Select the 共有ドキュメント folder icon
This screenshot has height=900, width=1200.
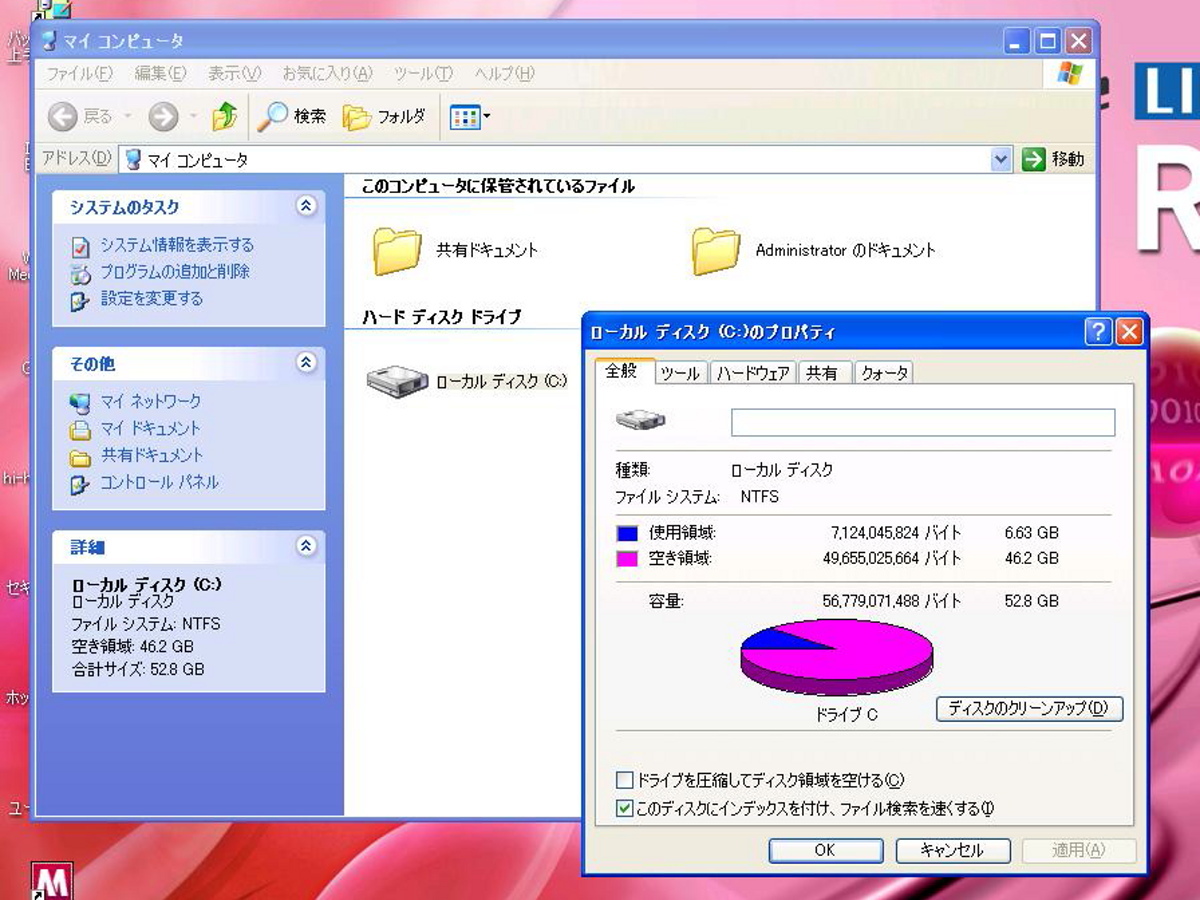click(x=398, y=250)
